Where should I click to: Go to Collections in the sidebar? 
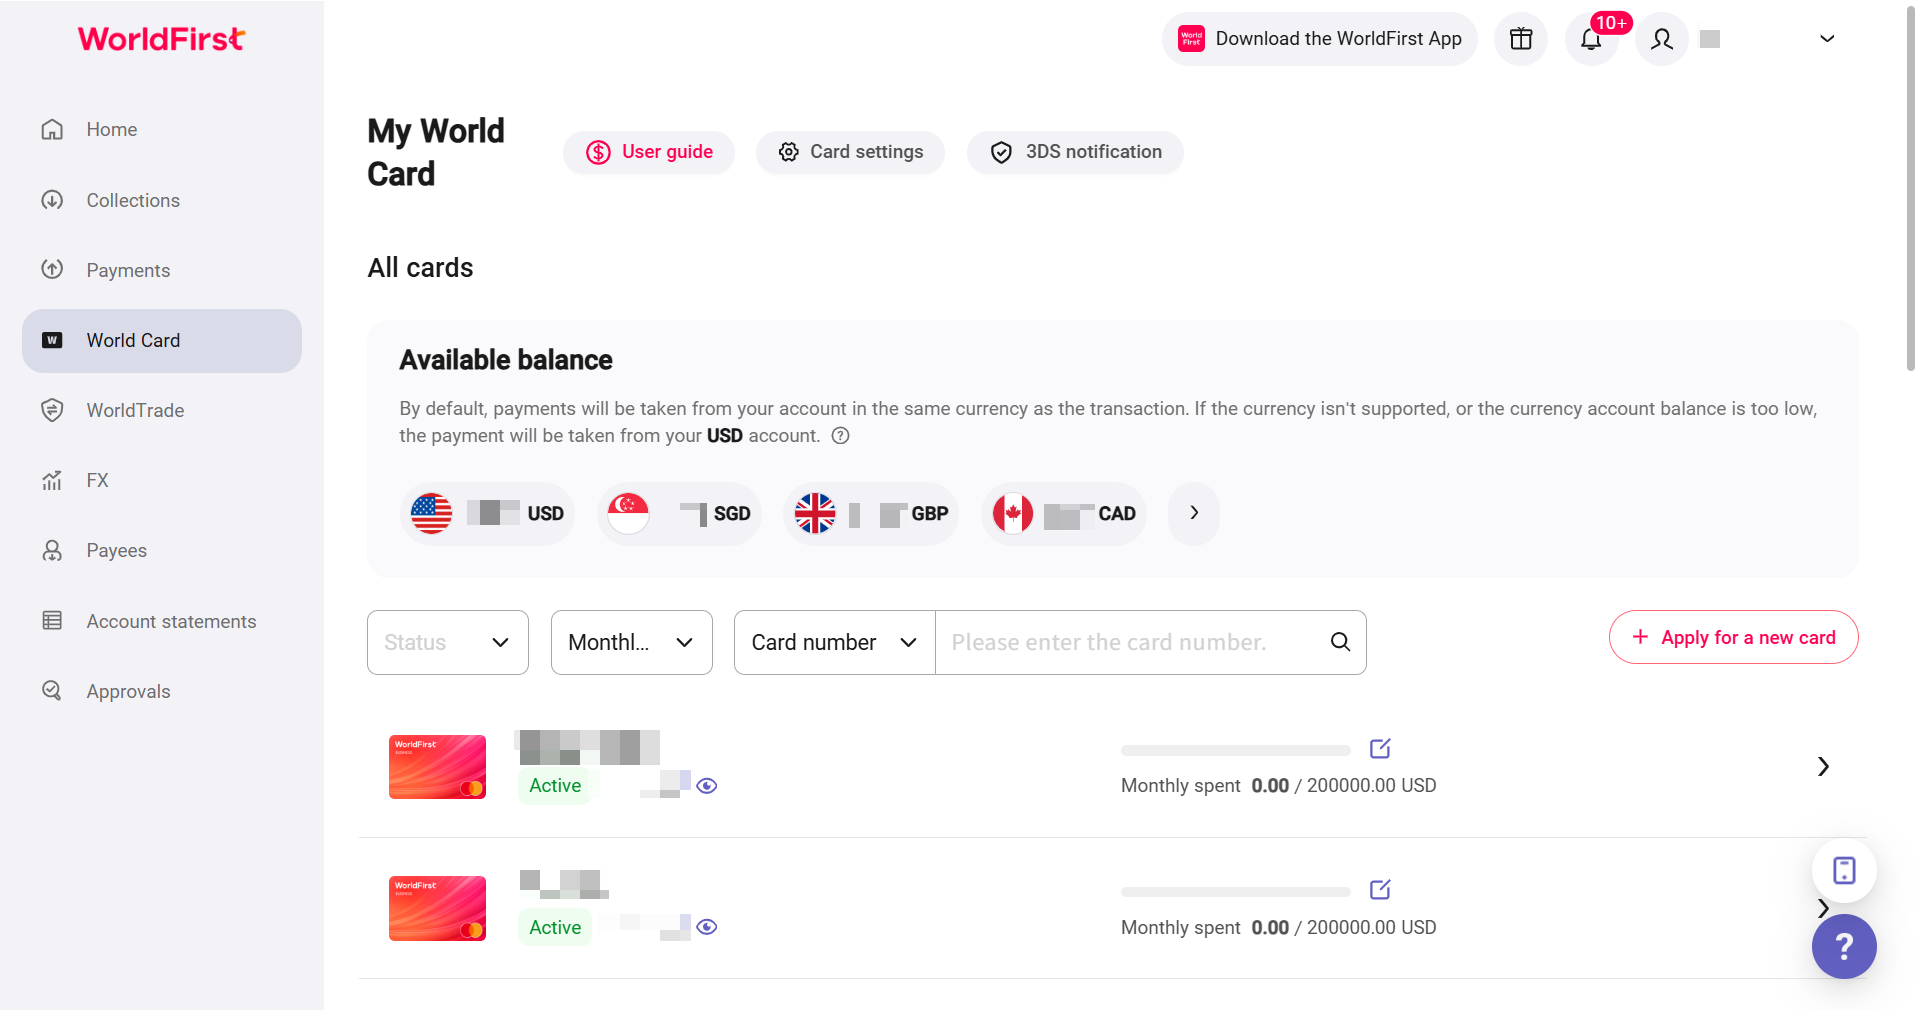pyautogui.click(x=133, y=200)
